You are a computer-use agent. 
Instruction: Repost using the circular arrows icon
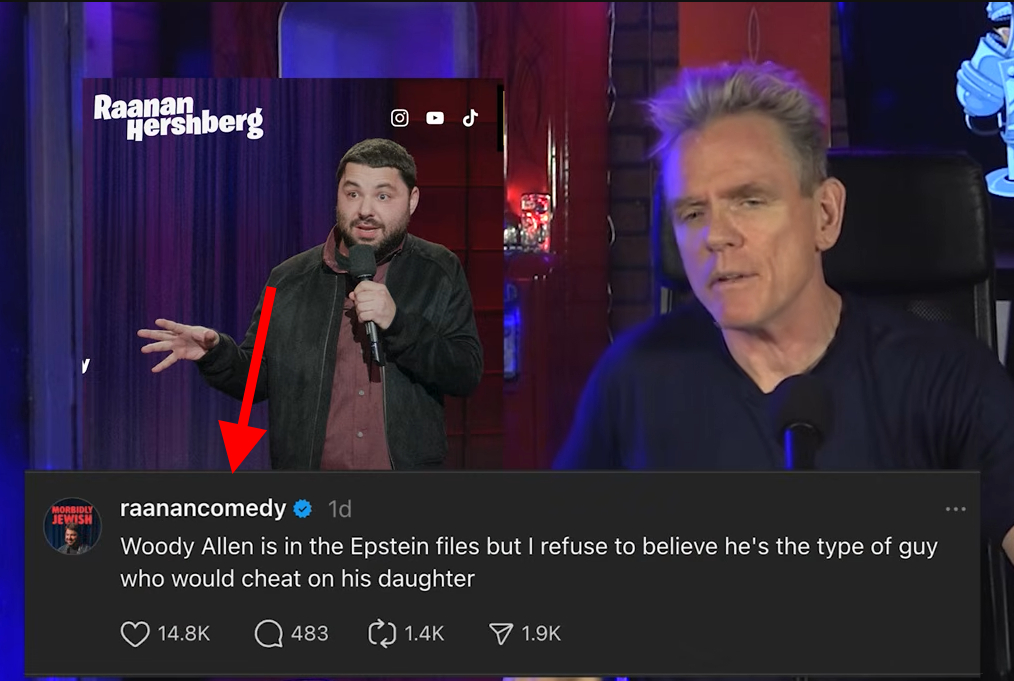click(382, 634)
